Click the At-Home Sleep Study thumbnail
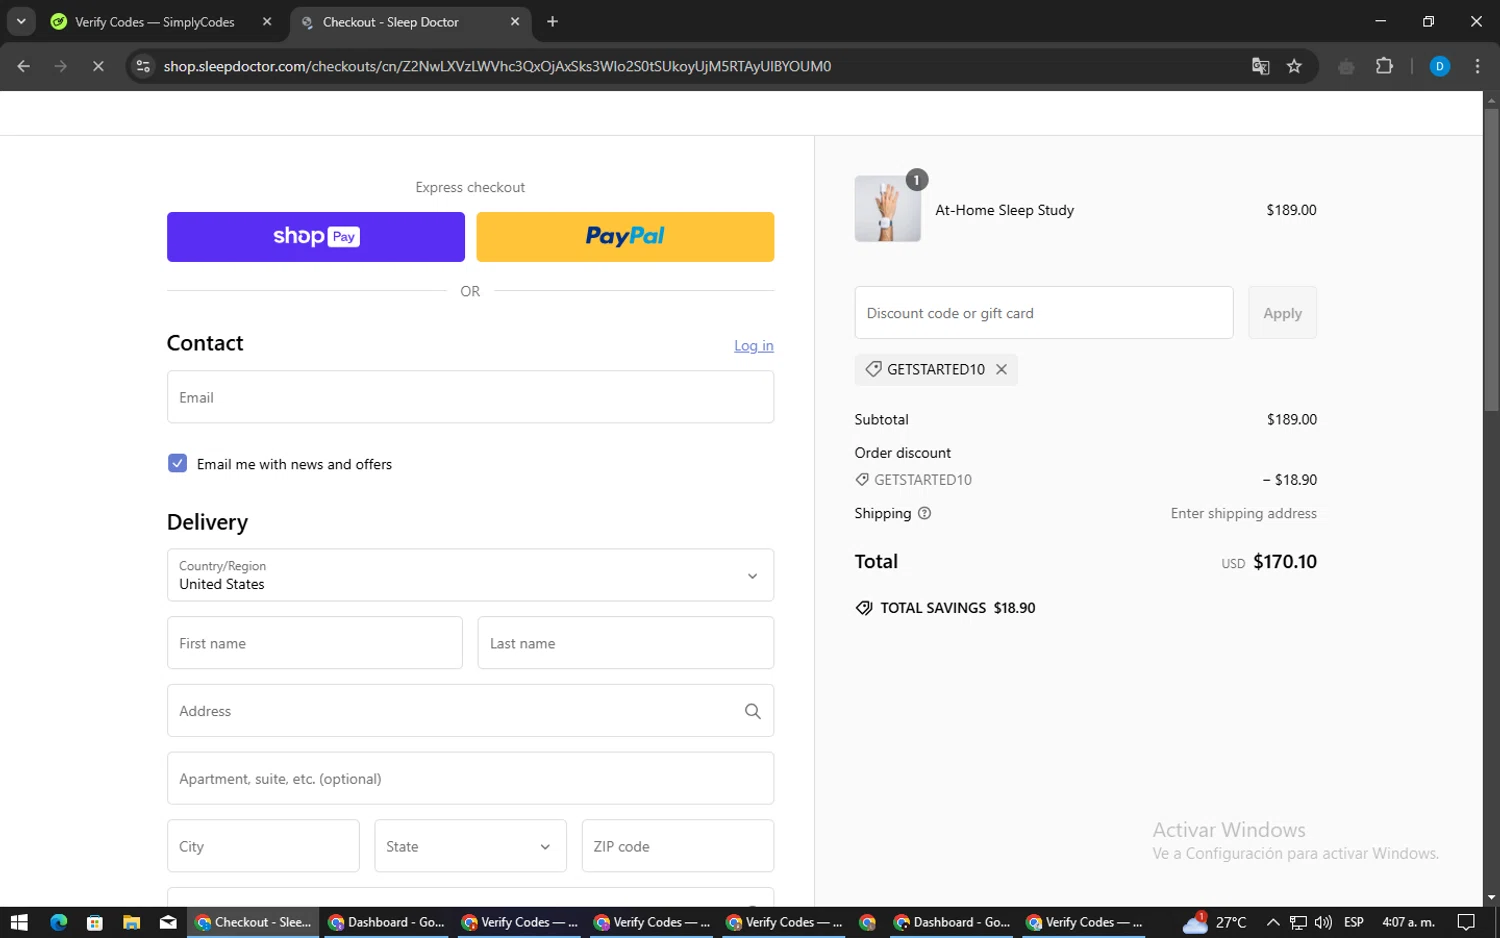Viewport: 1500px width, 938px height. (888, 209)
